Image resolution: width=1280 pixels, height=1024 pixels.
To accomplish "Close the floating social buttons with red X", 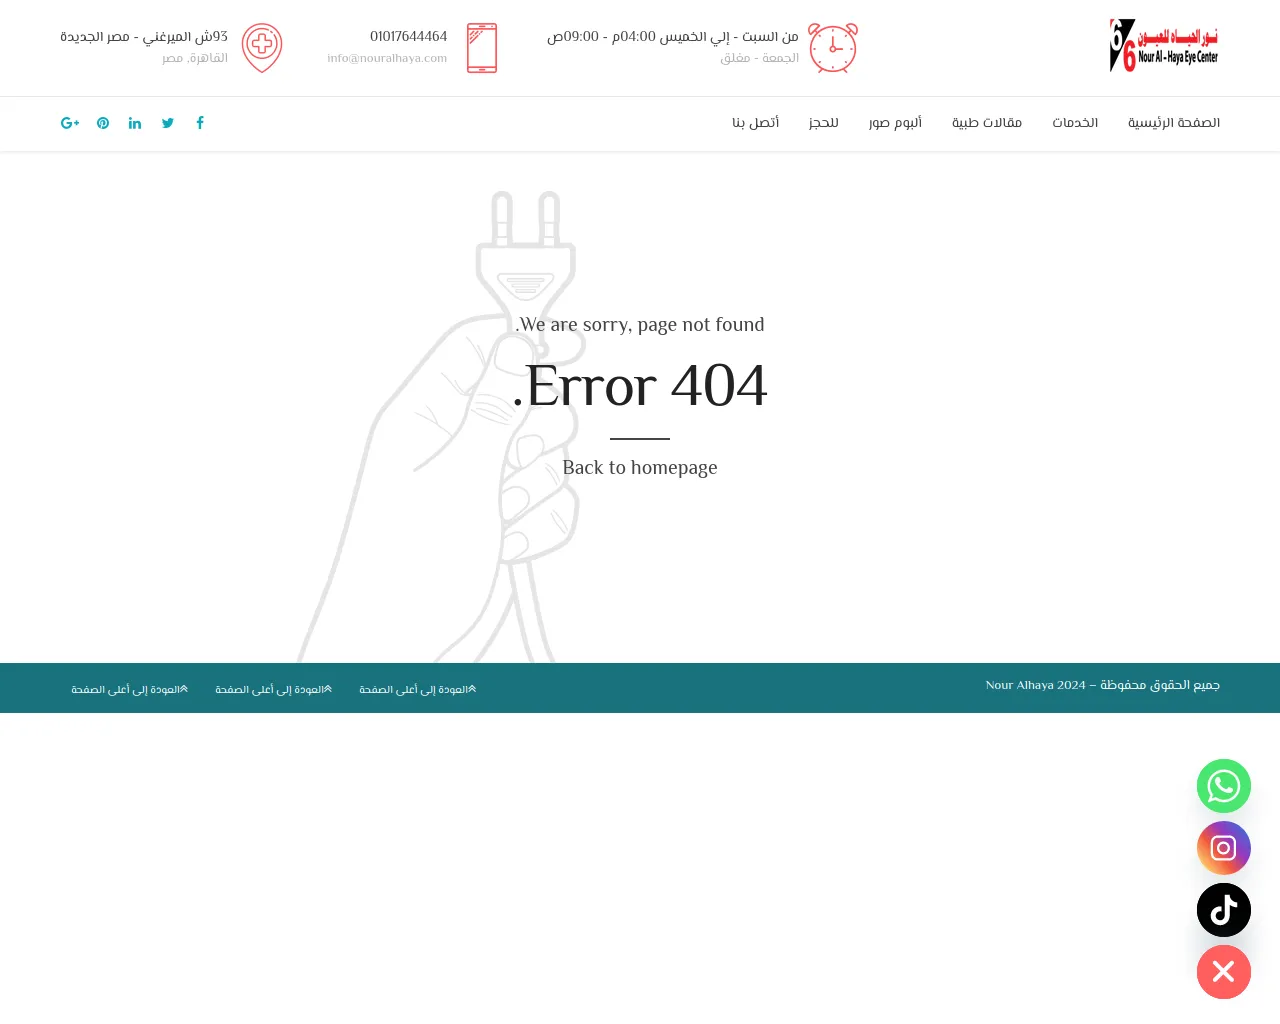I will tap(1224, 972).
